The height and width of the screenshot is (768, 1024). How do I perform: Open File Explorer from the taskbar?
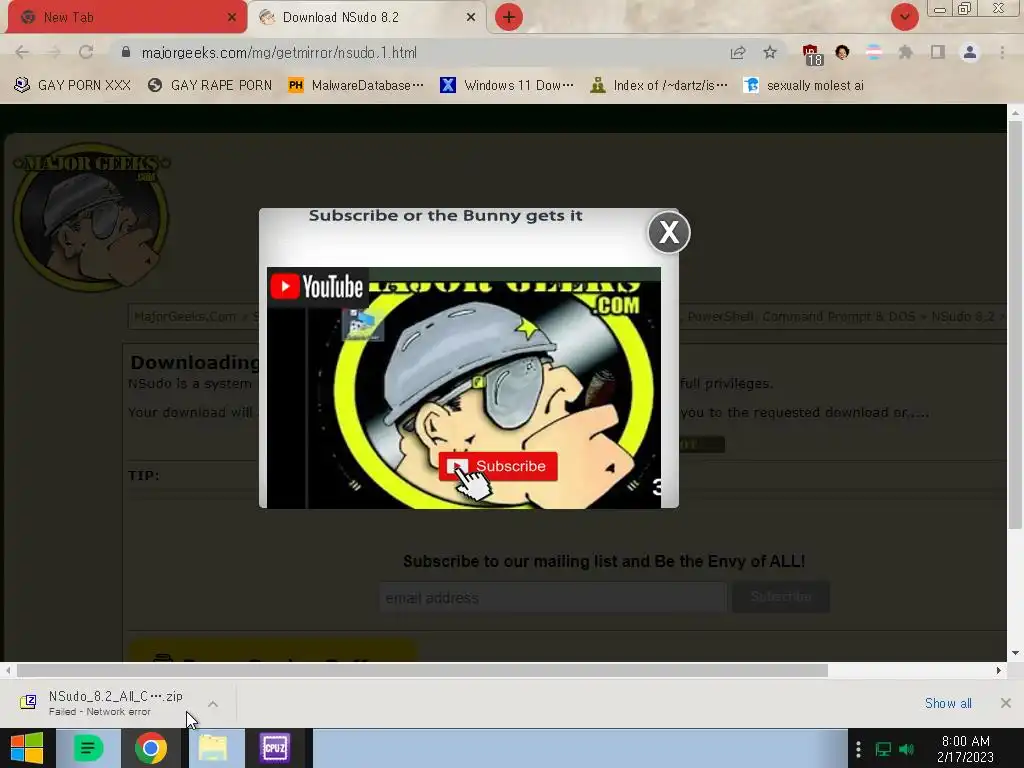[x=213, y=748]
